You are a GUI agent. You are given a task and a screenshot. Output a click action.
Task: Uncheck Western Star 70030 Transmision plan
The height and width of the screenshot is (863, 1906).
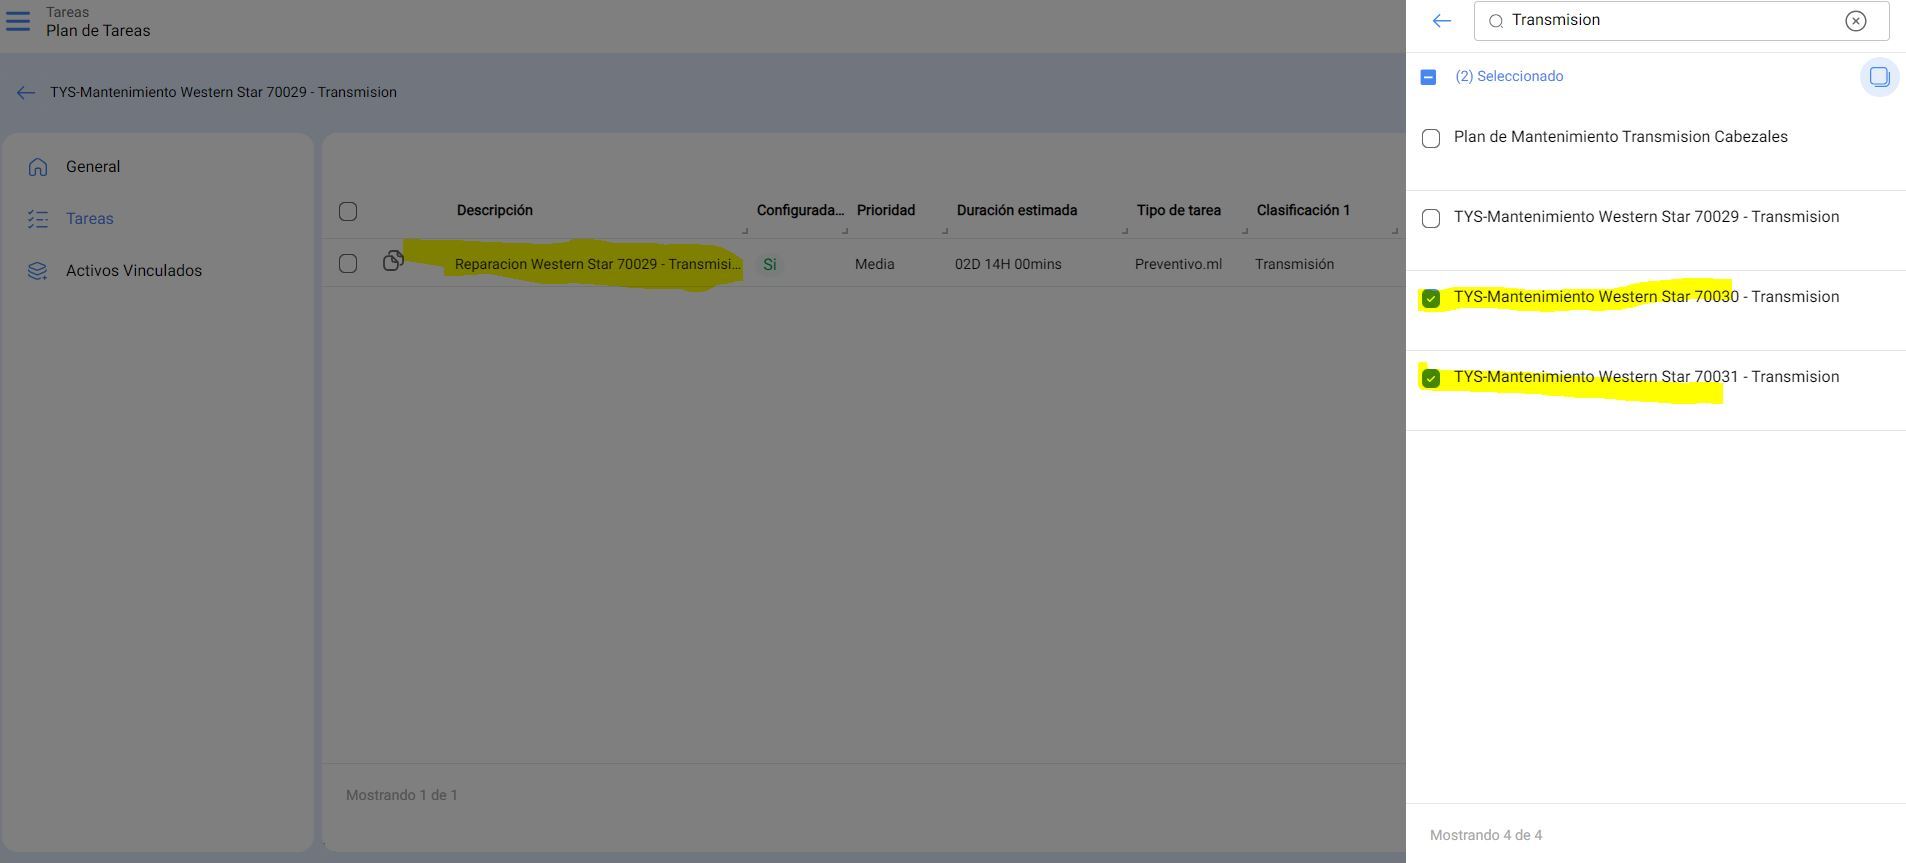click(1431, 299)
